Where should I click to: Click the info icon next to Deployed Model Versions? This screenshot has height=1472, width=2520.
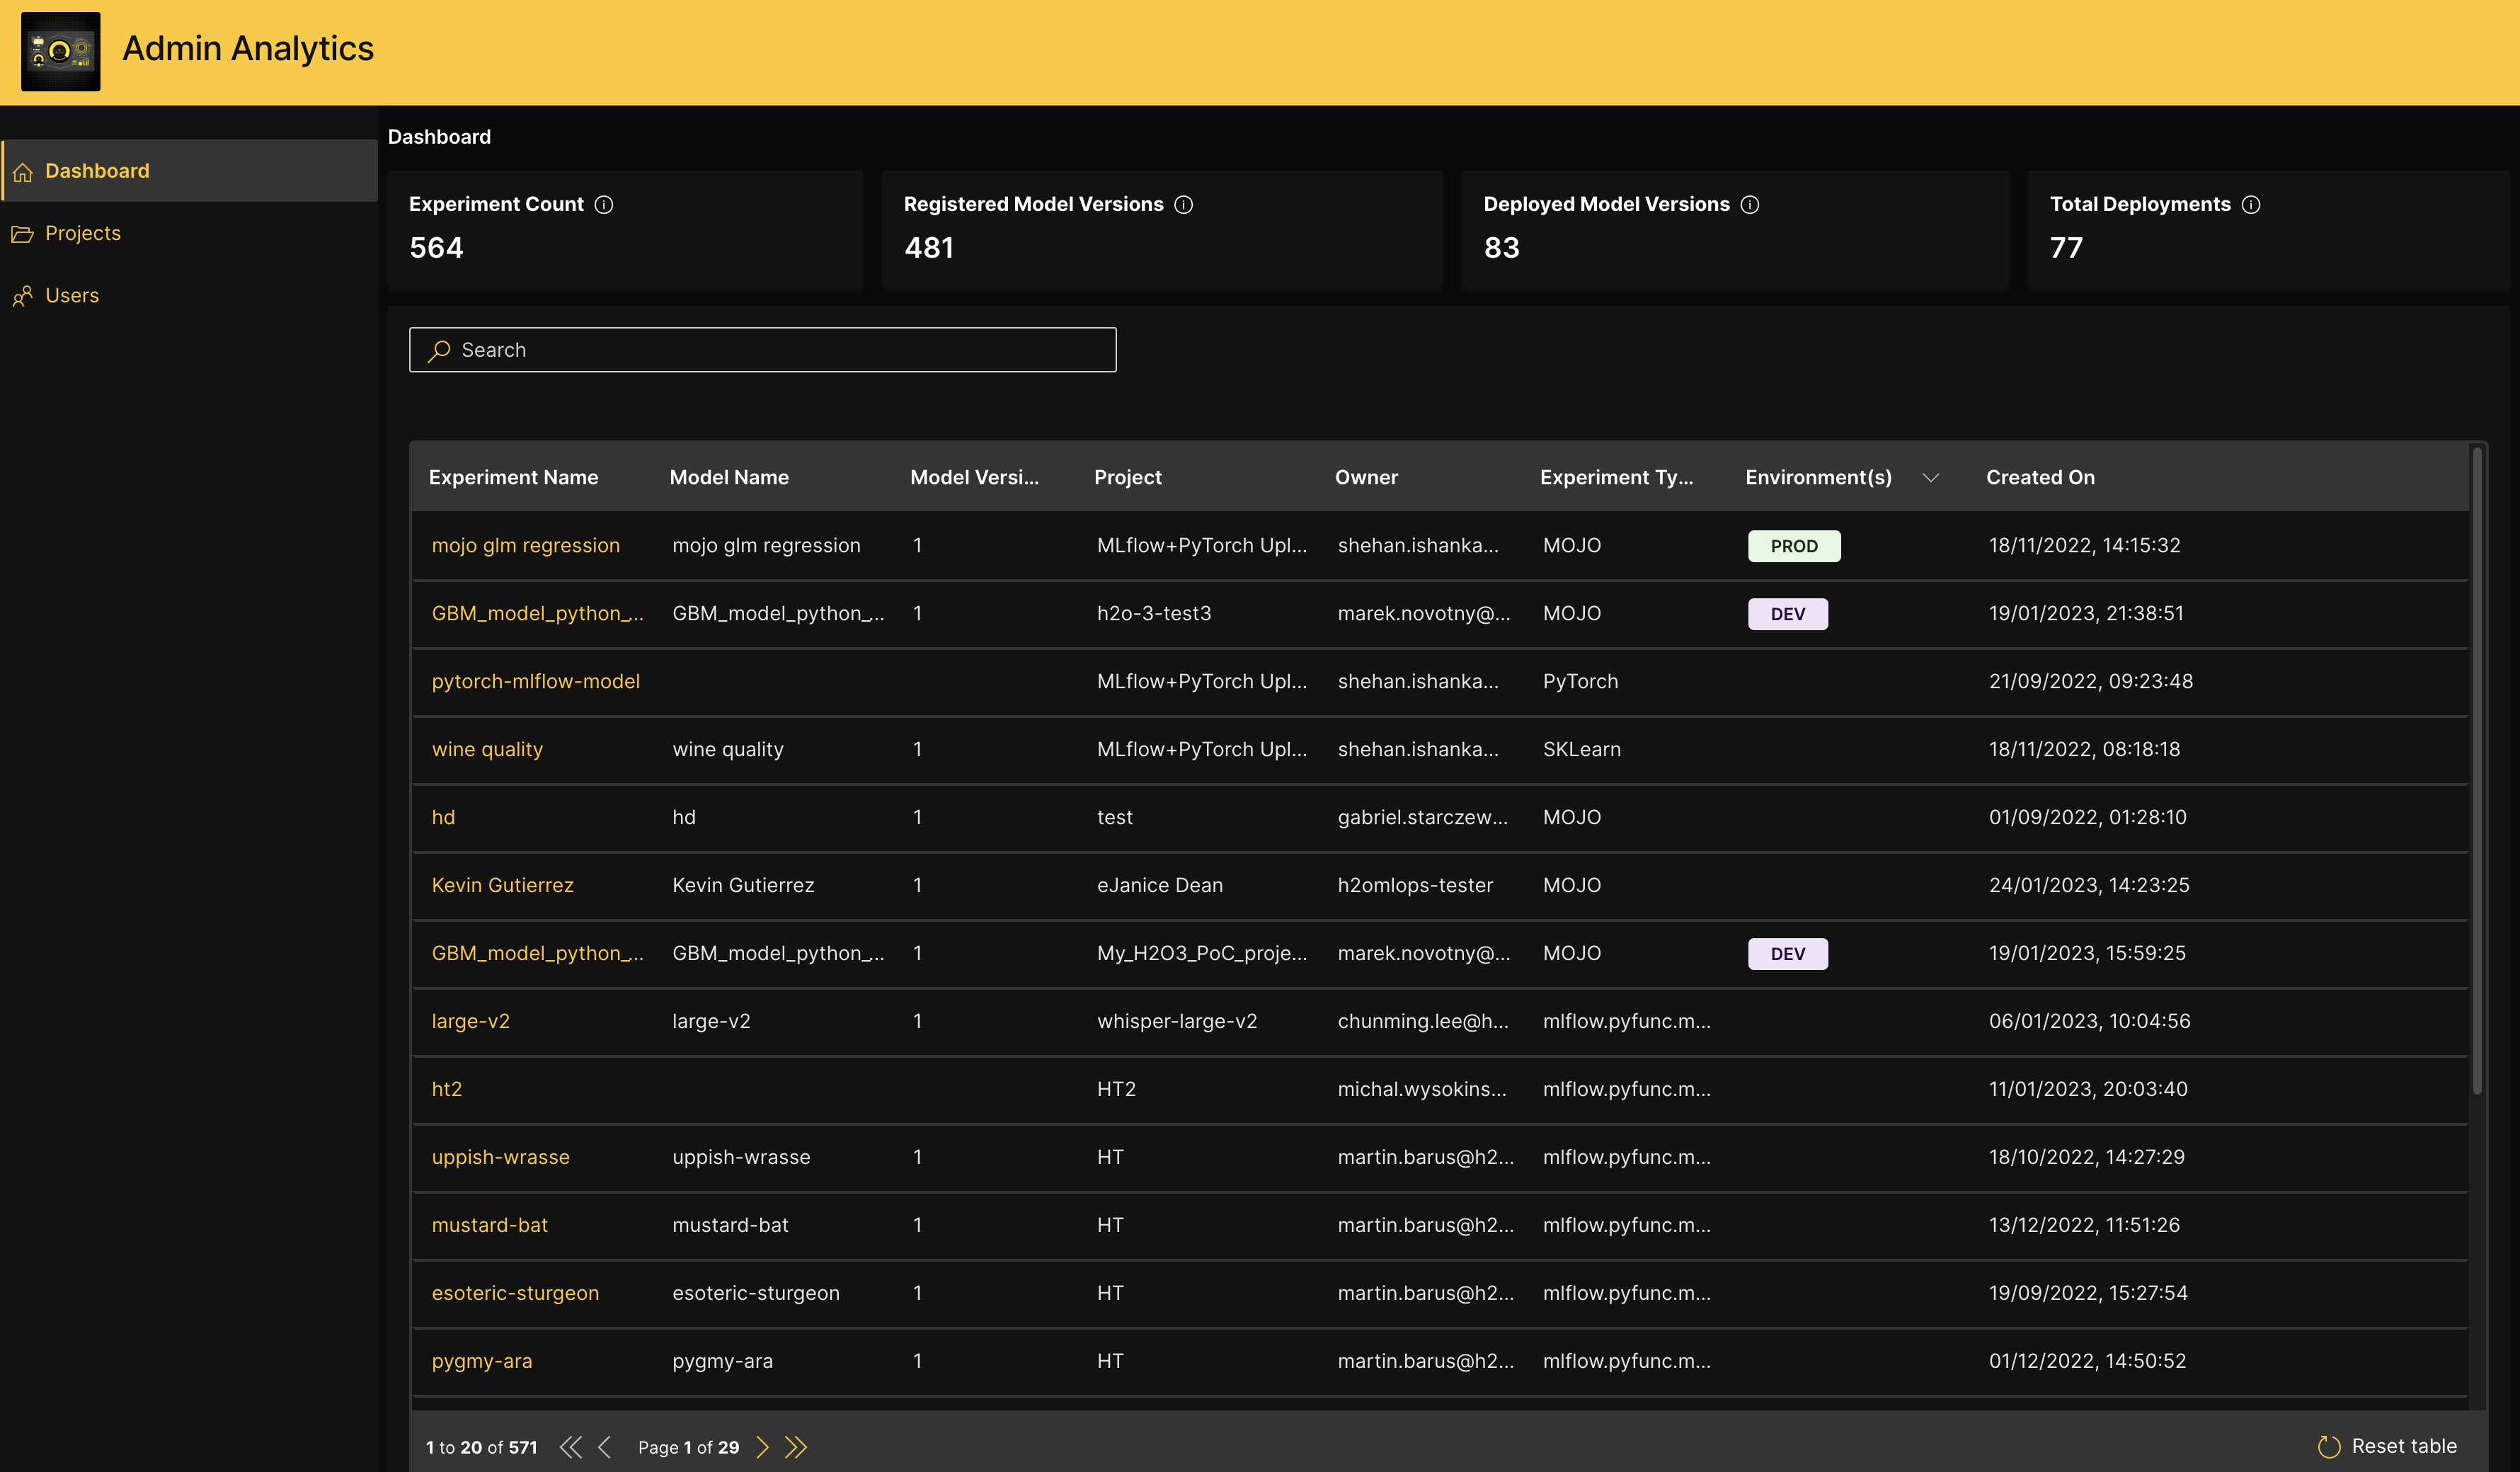click(x=1750, y=204)
